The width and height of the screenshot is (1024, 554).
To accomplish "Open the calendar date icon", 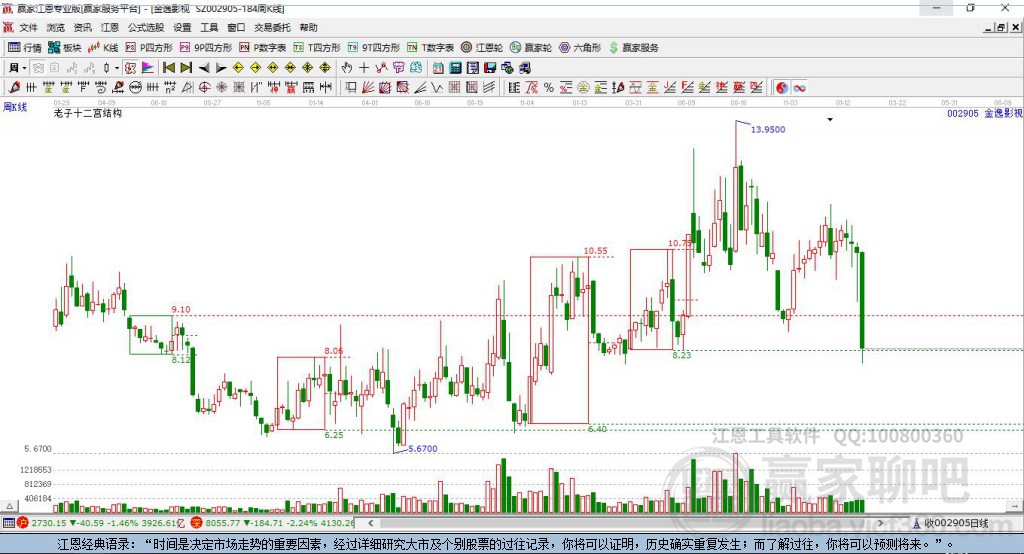I will coord(438,68).
